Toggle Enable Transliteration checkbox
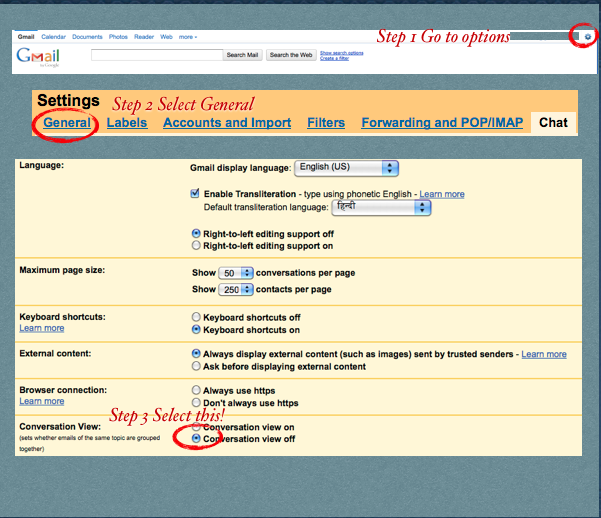The image size is (601, 518). [x=195, y=193]
